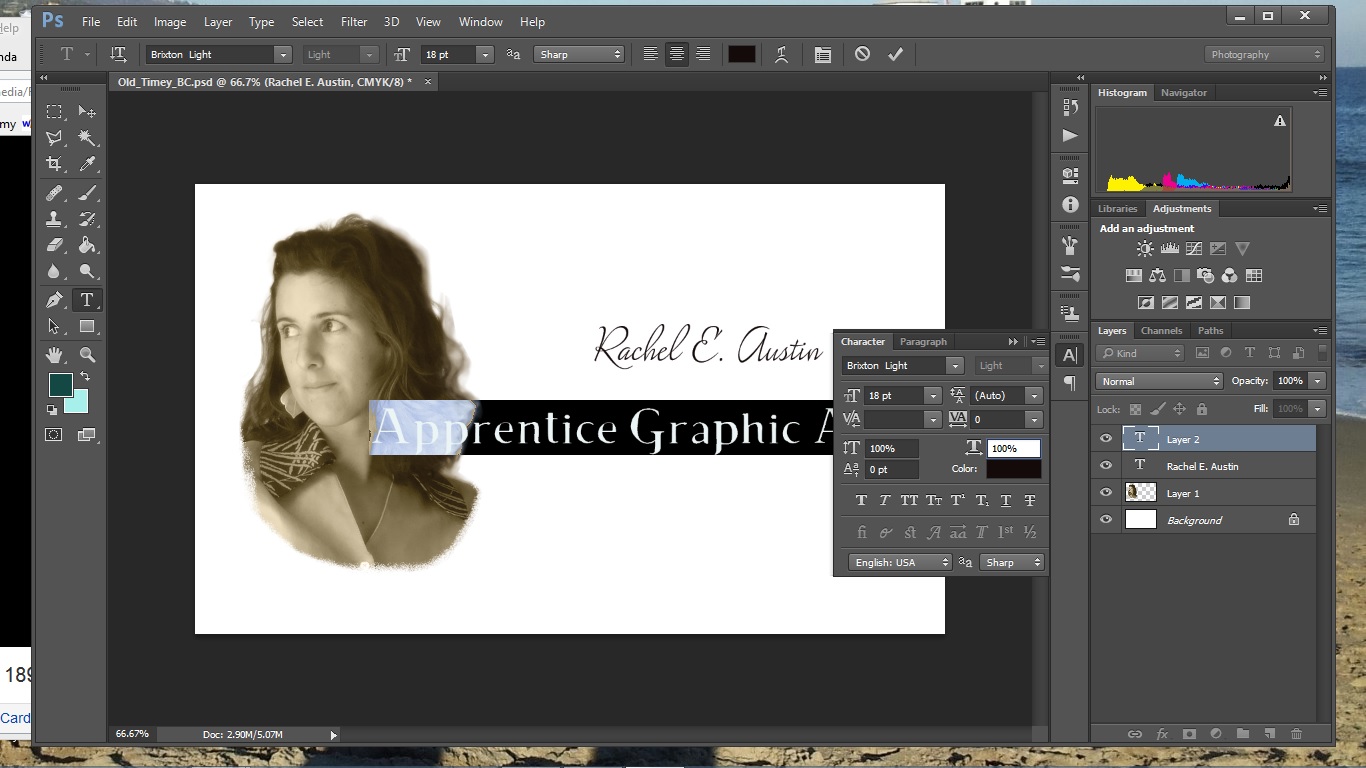Open the Normal blend mode dropdown
Viewport: 1366px width, 768px height.
click(x=1159, y=381)
